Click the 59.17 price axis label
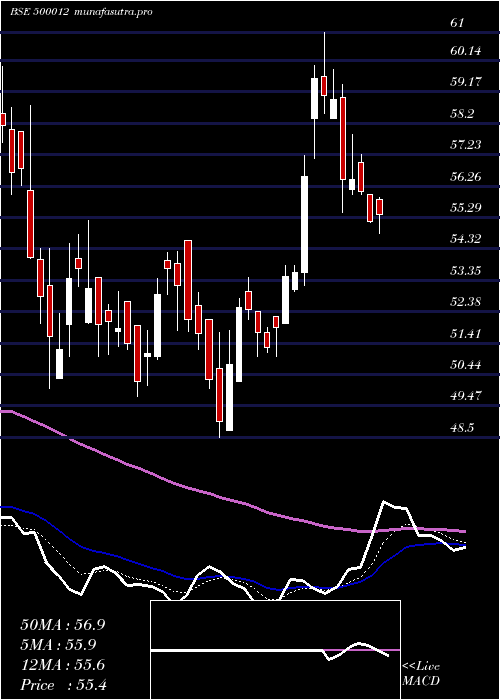This screenshot has width=500, height=700. pyautogui.click(x=466, y=82)
